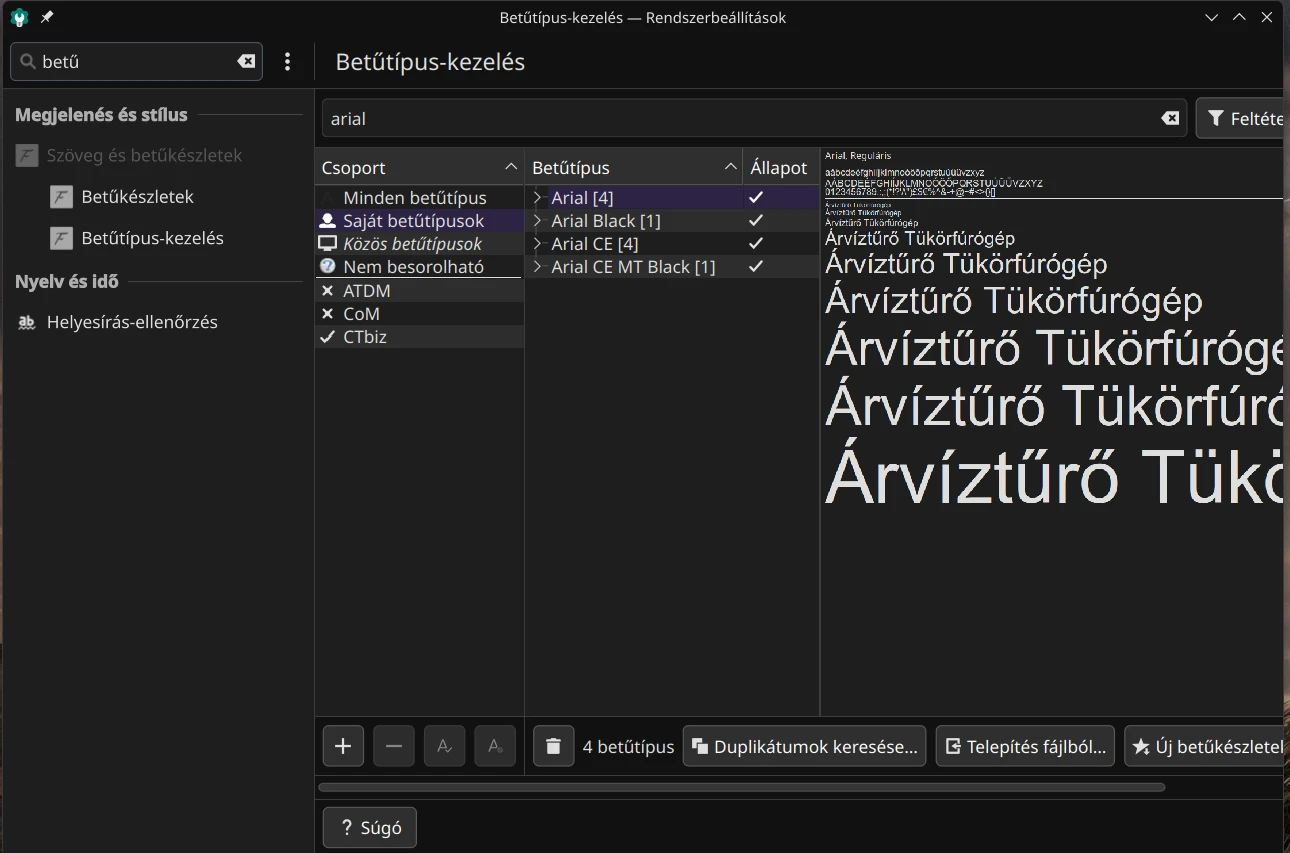
Task: Click Duplikátumok keresése button
Action: [x=805, y=746]
